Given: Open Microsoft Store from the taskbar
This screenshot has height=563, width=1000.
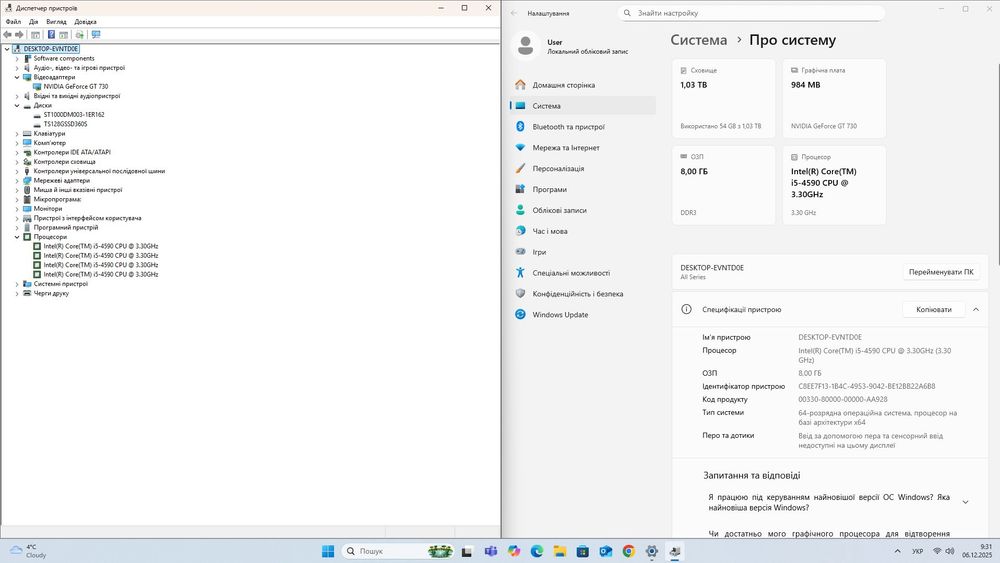Looking at the screenshot, I should (583, 552).
